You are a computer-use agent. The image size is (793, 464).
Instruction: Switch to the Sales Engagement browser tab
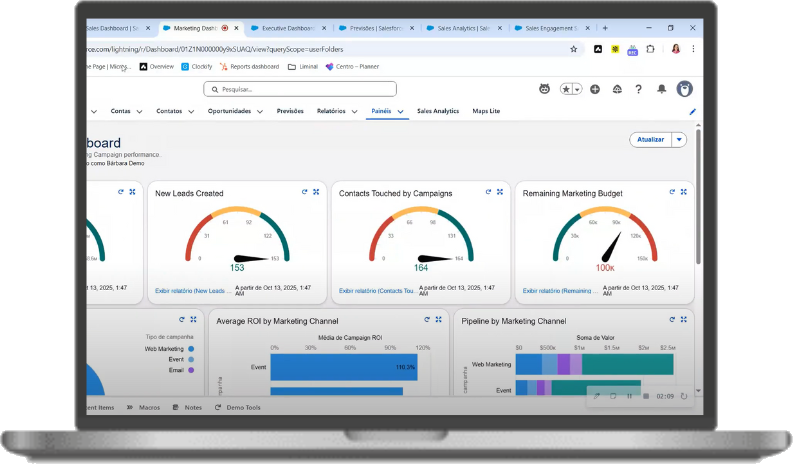pyautogui.click(x=551, y=28)
